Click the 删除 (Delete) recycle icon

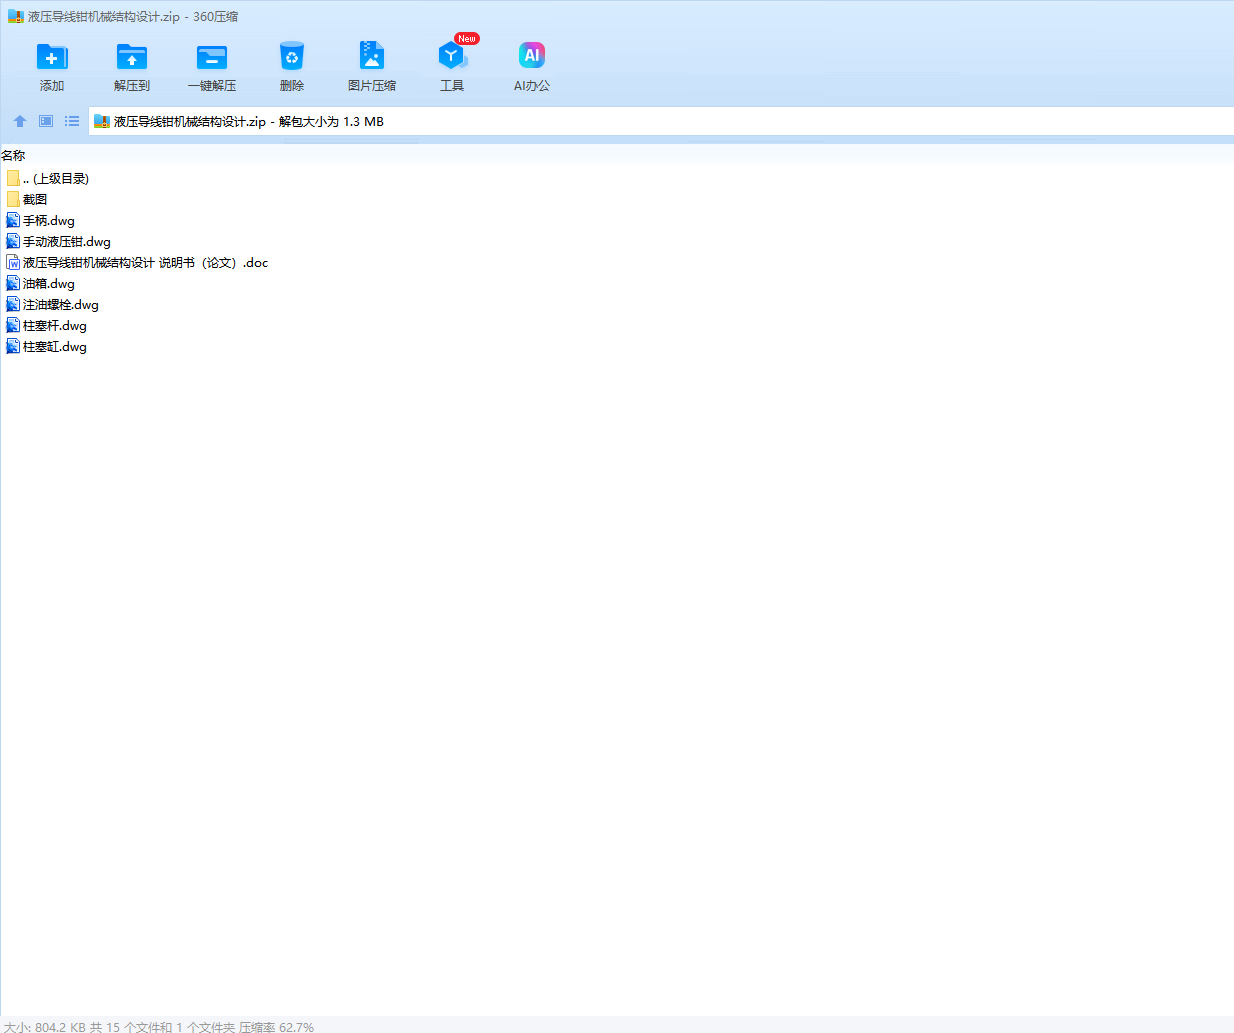pyautogui.click(x=292, y=57)
